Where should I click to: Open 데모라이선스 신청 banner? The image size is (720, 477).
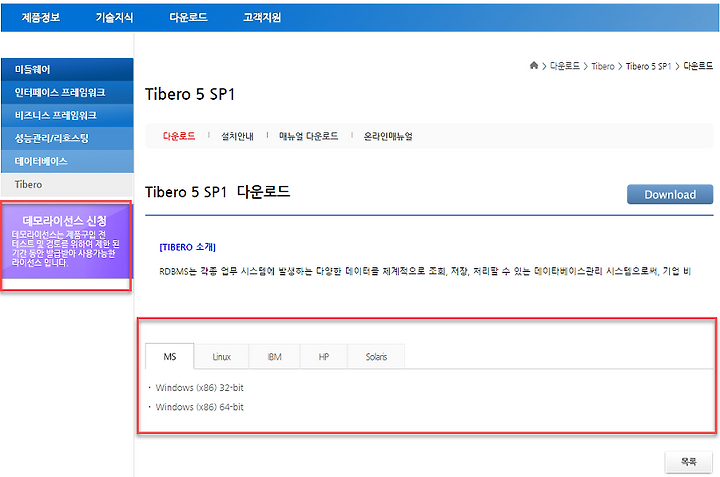pos(67,241)
